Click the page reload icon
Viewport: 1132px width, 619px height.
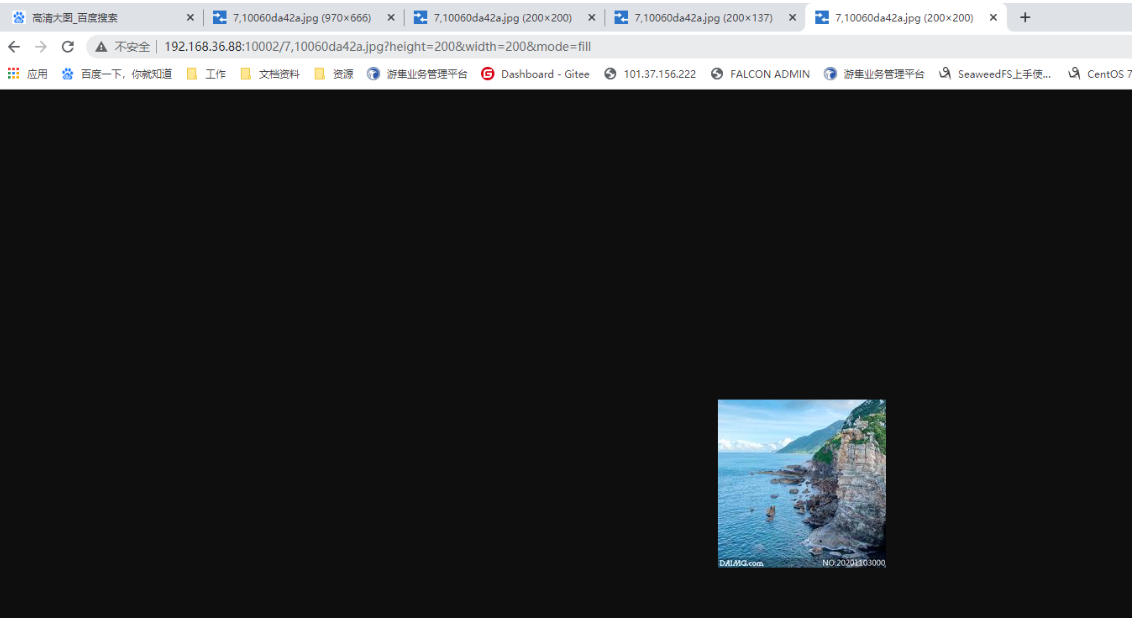tap(67, 46)
